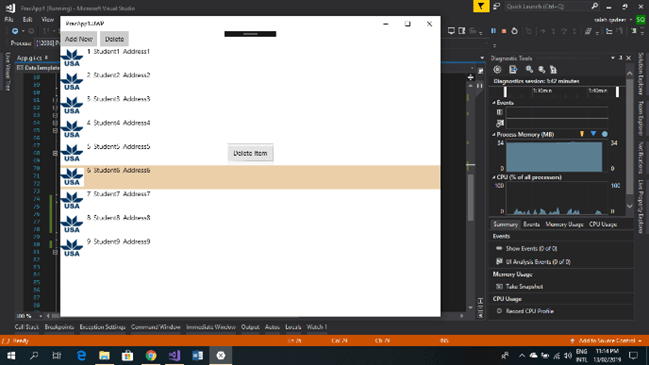Open the File menu

(9, 19)
